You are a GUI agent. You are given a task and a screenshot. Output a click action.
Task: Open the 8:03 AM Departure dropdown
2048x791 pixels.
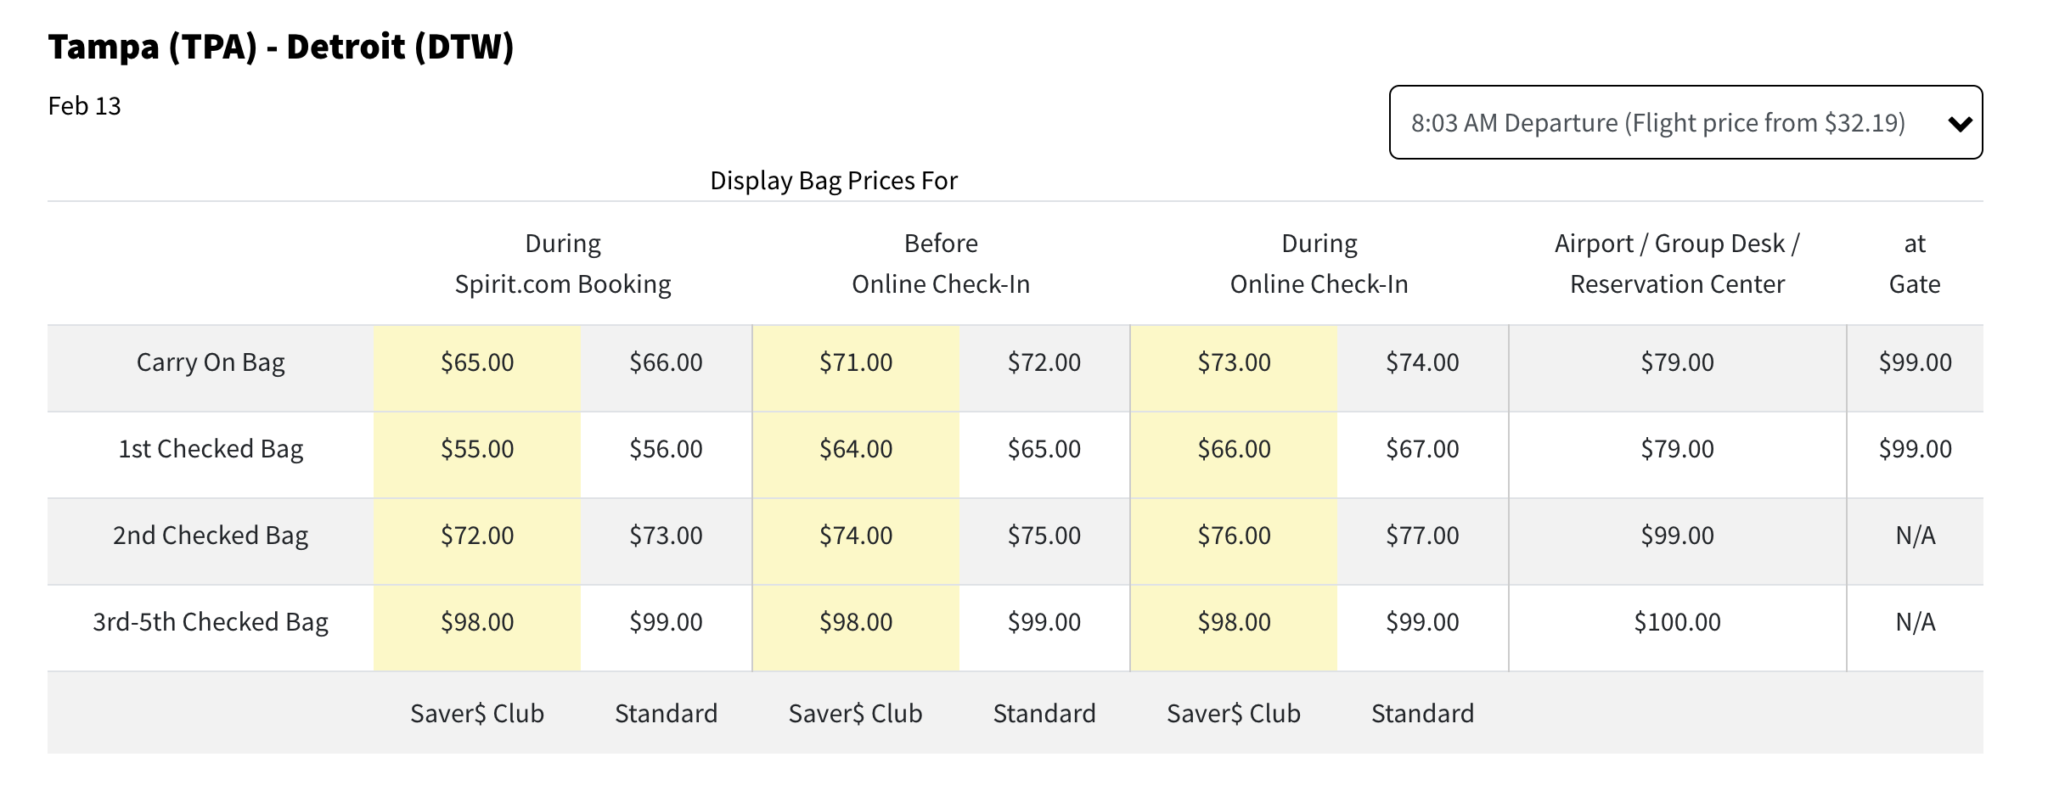1658,123
